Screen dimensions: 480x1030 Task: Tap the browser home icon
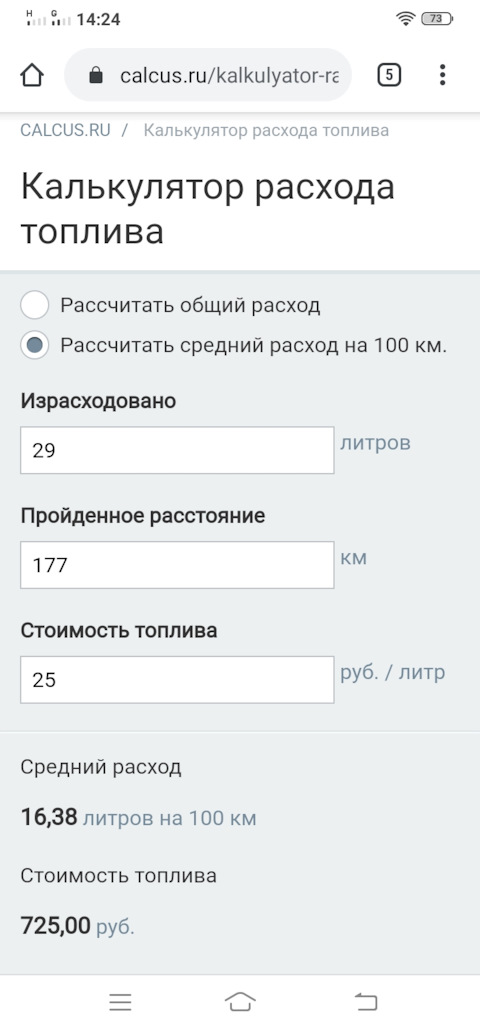coord(32,76)
